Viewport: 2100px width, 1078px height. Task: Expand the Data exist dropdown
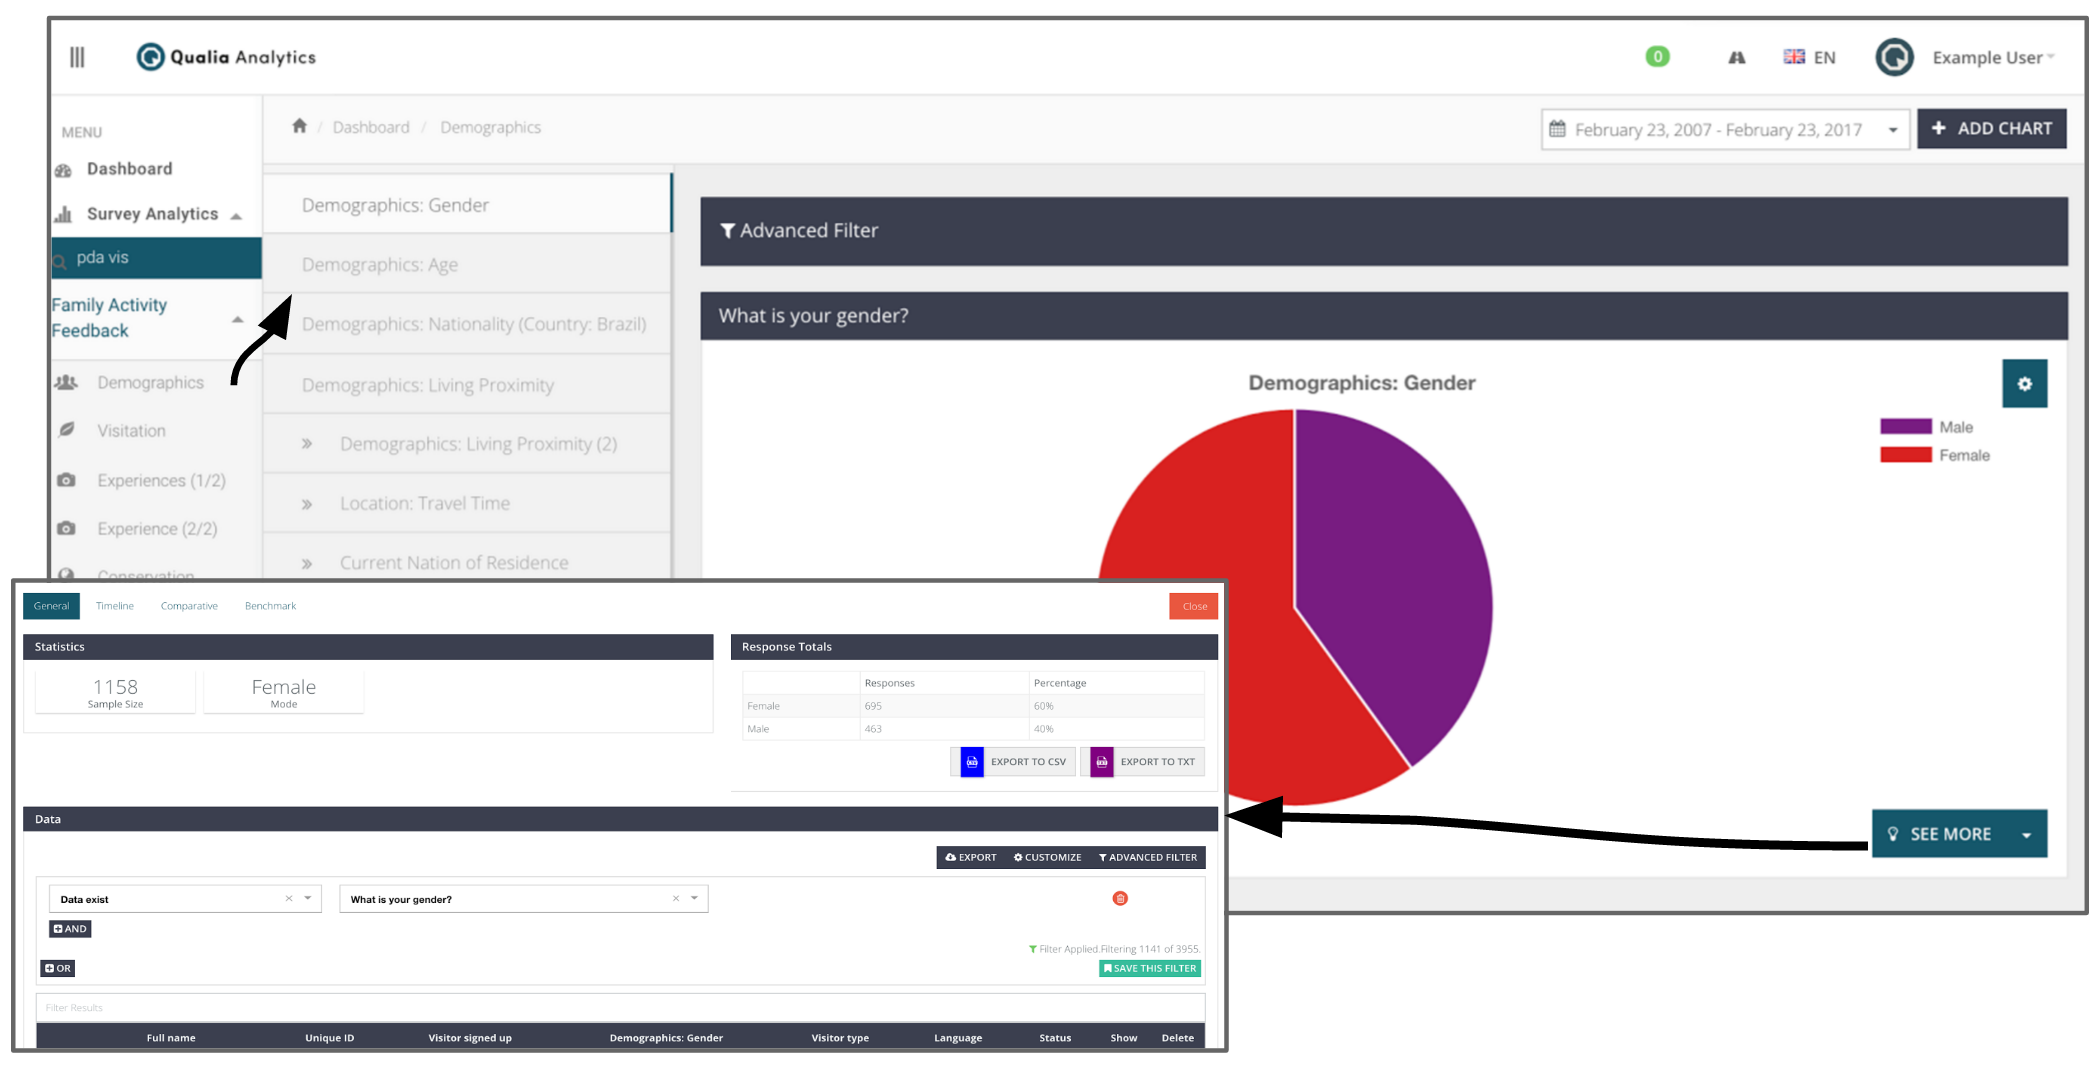pyautogui.click(x=308, y=898)
